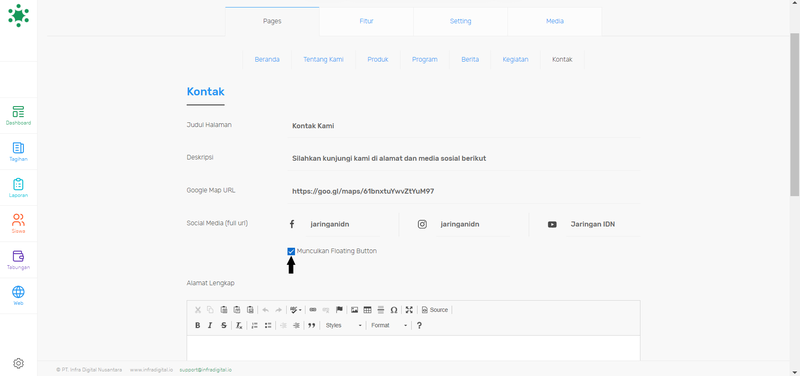Insert a special character (Omega)
Viewport: 800px width, 376px height.
394,310
